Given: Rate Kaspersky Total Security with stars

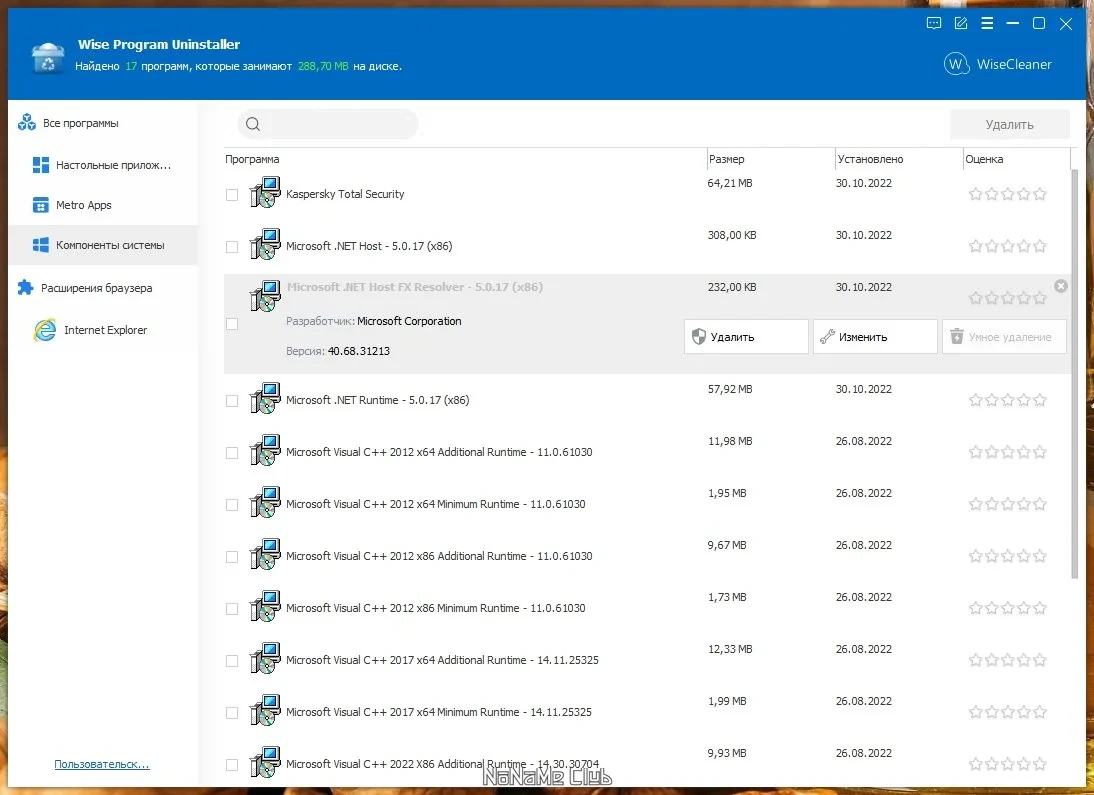Looking at the screenshot, I should point(1007,194).
